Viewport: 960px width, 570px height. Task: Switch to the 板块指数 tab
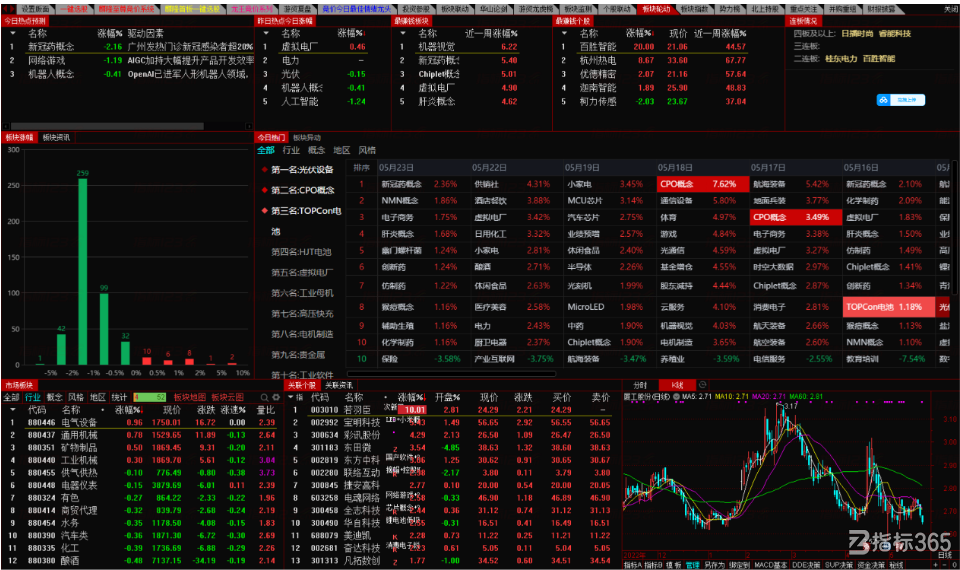[x=694, y=9]
